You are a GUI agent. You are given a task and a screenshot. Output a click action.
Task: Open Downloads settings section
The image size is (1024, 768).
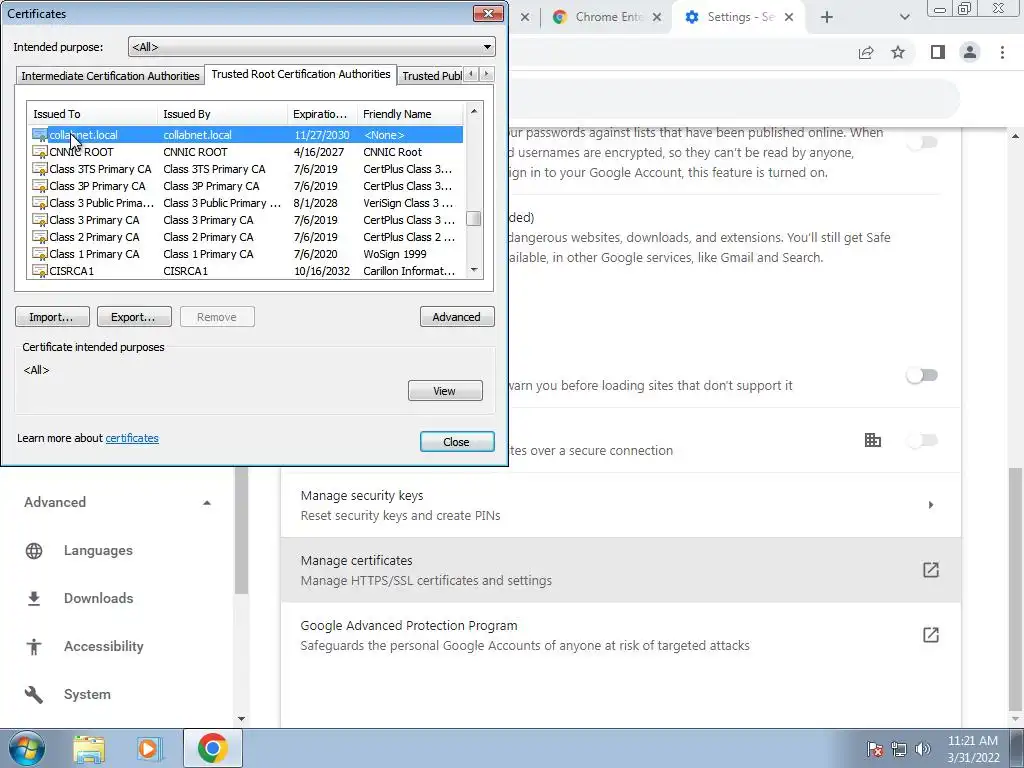coord(98,598)
